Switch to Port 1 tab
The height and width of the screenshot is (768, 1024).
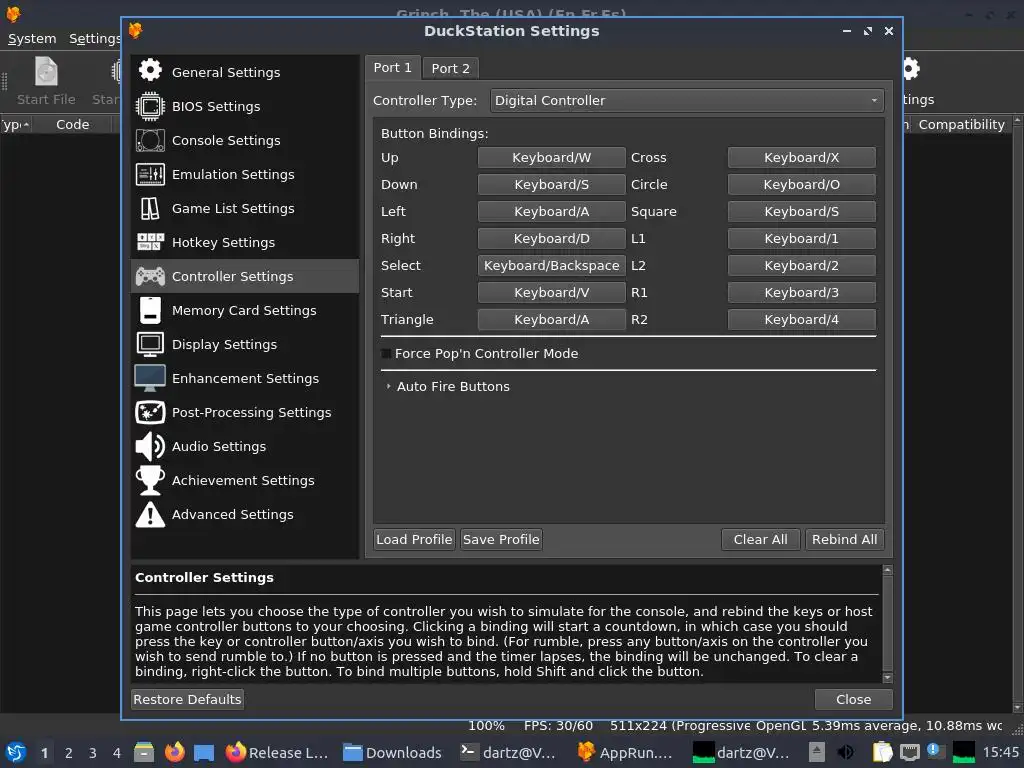tap(392, 67)
